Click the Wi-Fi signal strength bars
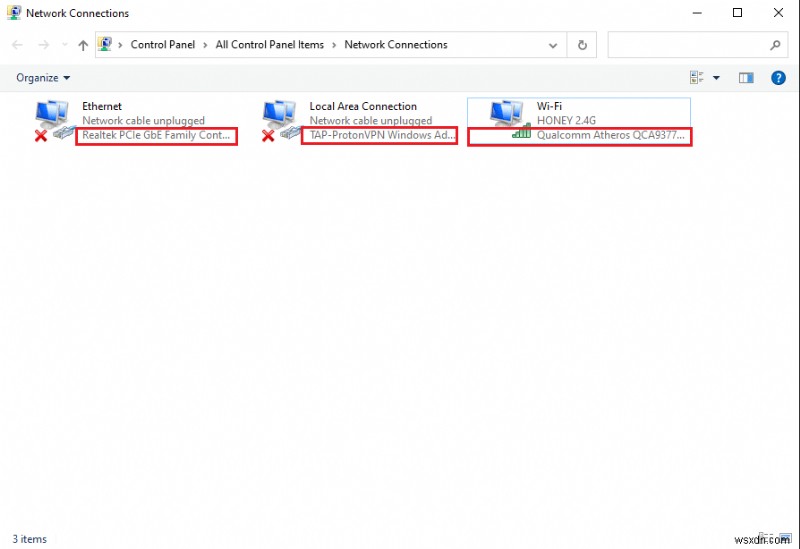Image resolution: width=800 pixels, height=549 pixels. [522, 132]
